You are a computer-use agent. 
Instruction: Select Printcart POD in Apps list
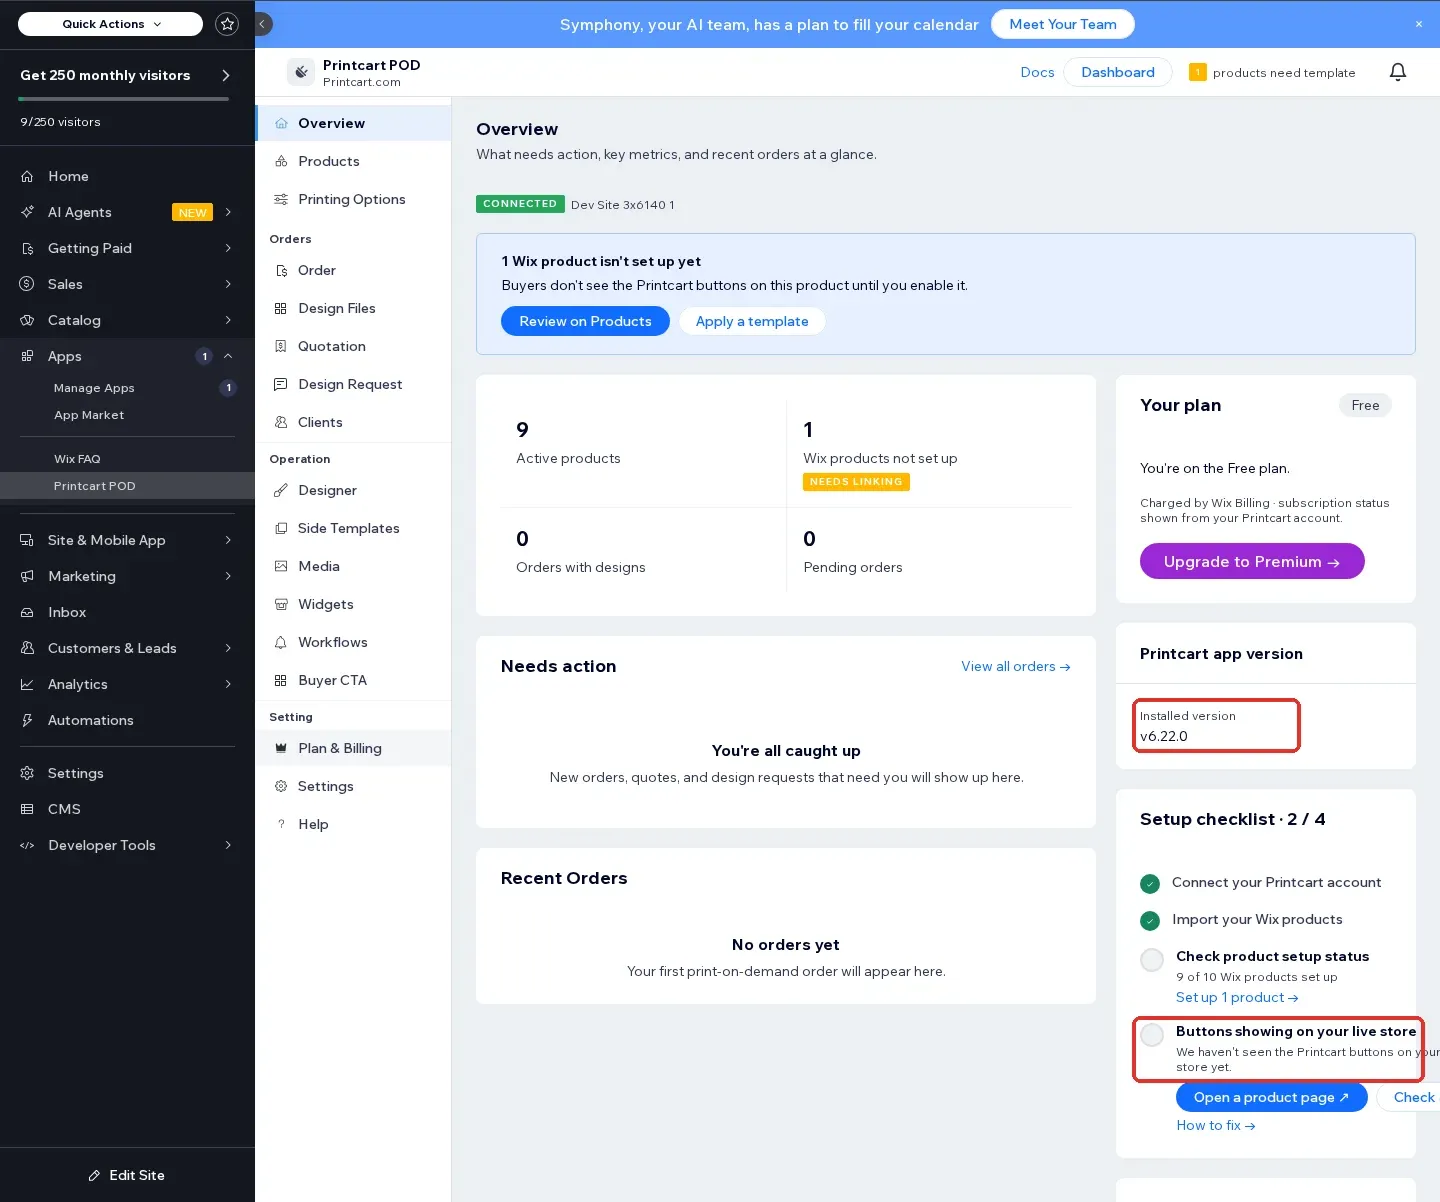[x=127, y=486]
